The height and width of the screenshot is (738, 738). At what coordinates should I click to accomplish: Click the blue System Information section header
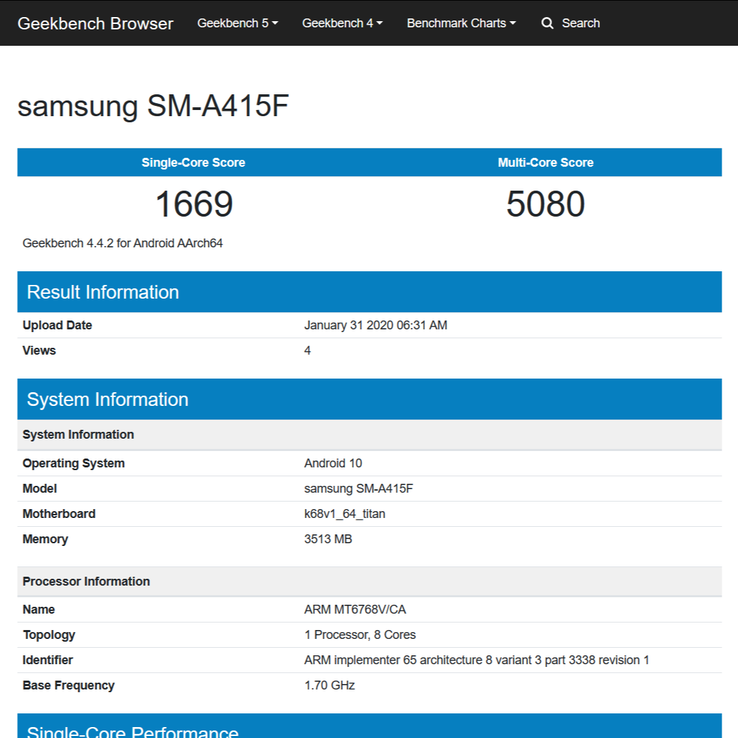pos(107,399)
